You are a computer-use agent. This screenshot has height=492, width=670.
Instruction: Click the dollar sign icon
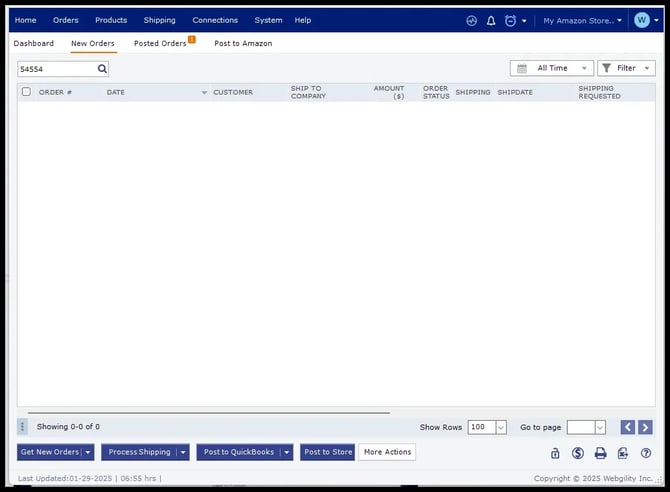point(578,453)
